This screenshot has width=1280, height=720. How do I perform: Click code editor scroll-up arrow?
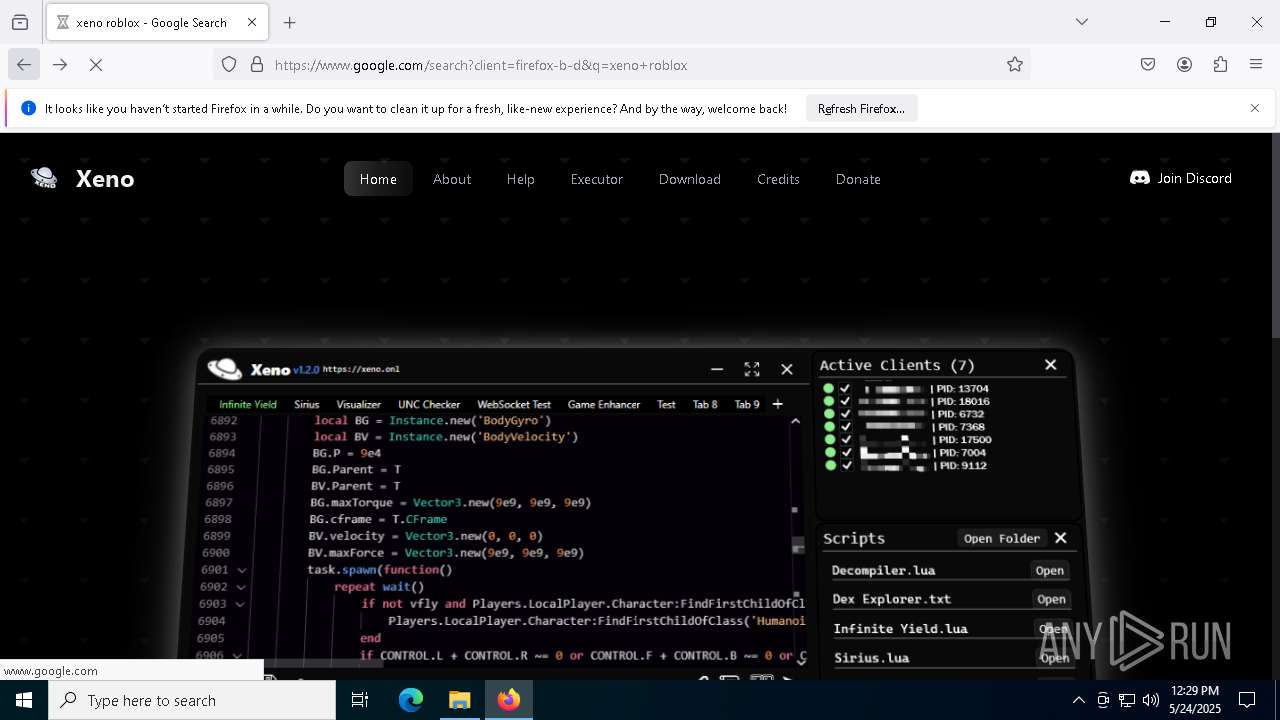coord(796,421)
